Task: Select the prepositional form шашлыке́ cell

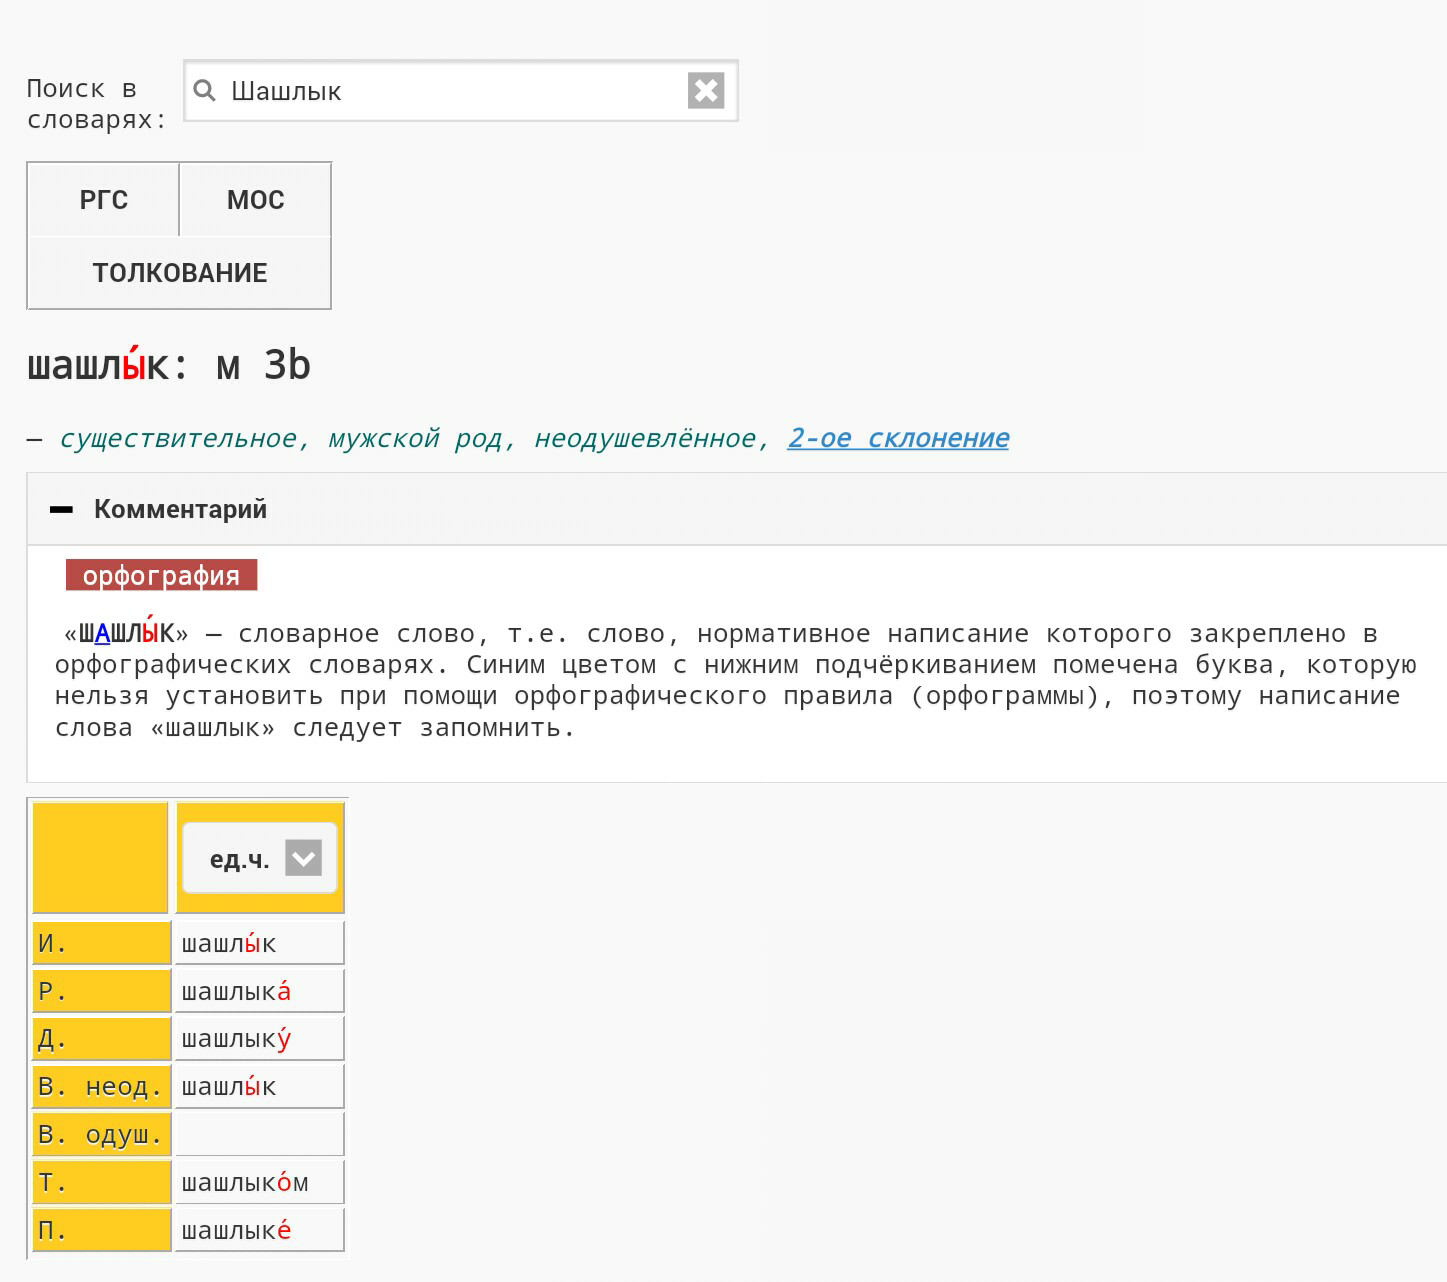Action: point(259,1231)
